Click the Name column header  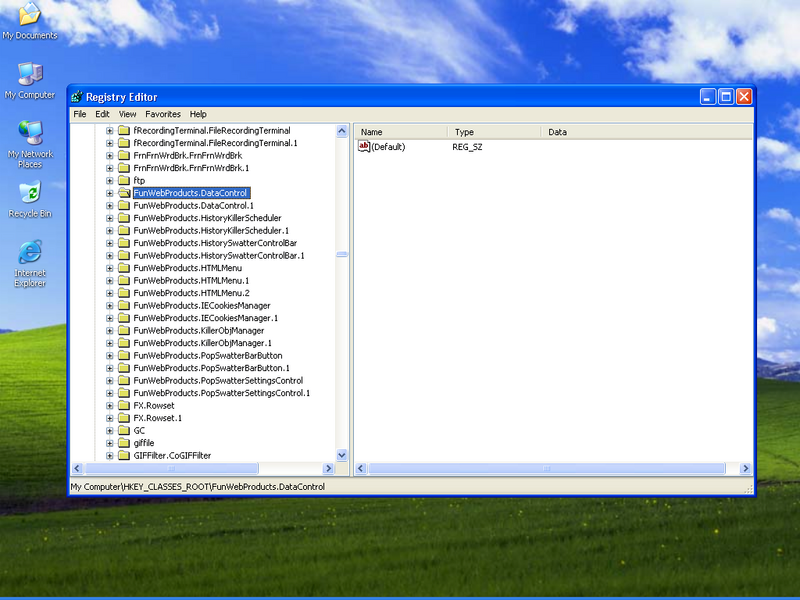(401, 132)
